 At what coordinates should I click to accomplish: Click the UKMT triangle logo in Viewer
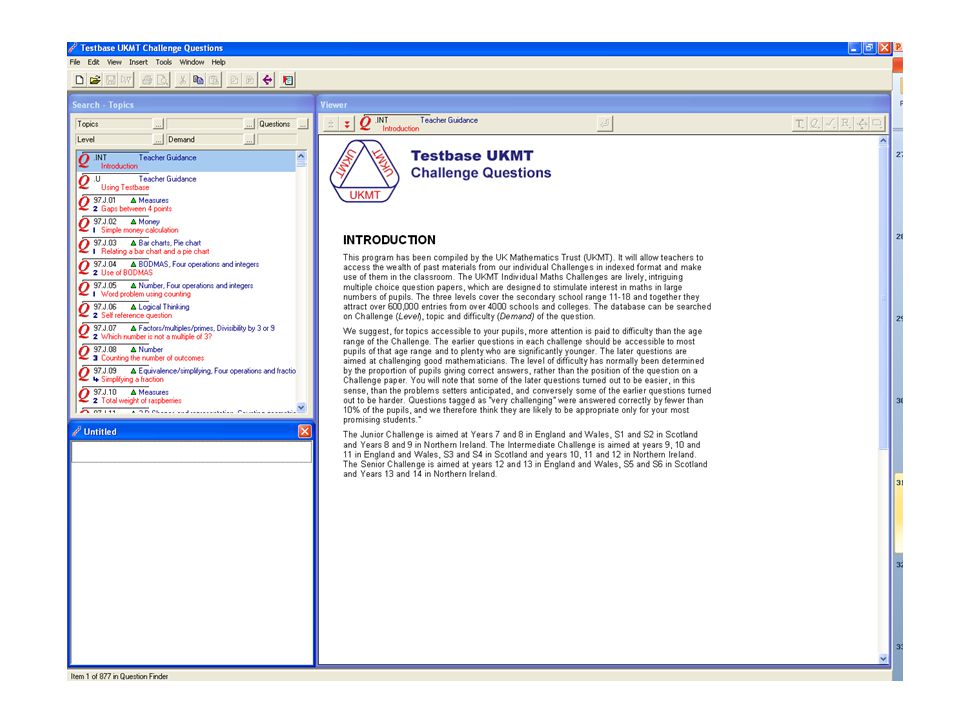[364, 171]
